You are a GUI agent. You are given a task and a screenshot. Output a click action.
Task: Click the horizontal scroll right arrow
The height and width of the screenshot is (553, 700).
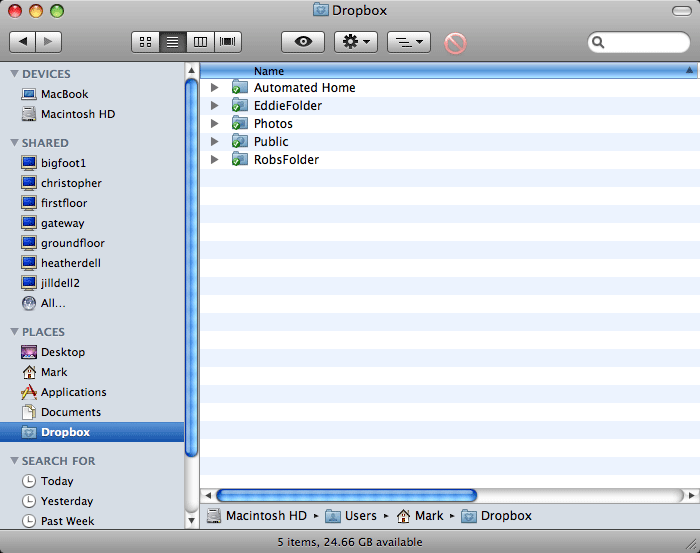click(x=691, y=495)
